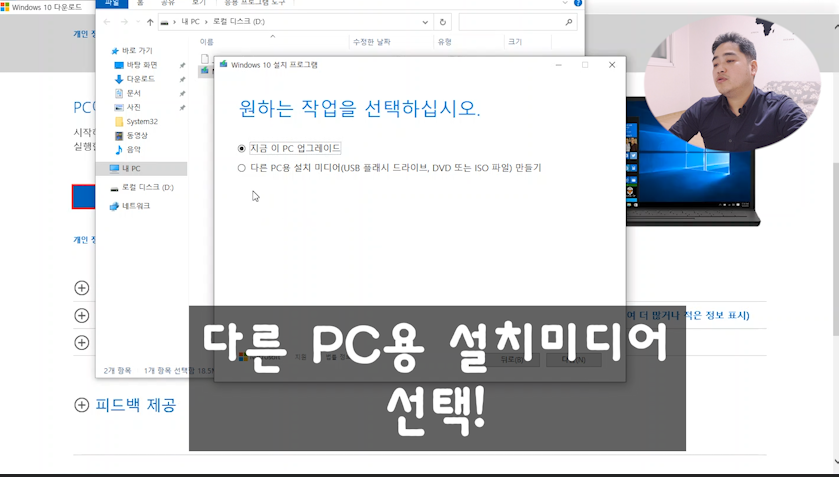Select 로컬 디스크 (D:) in the navigation pane
The width and height of the screenshot is (839, 477).
(148, 187)
